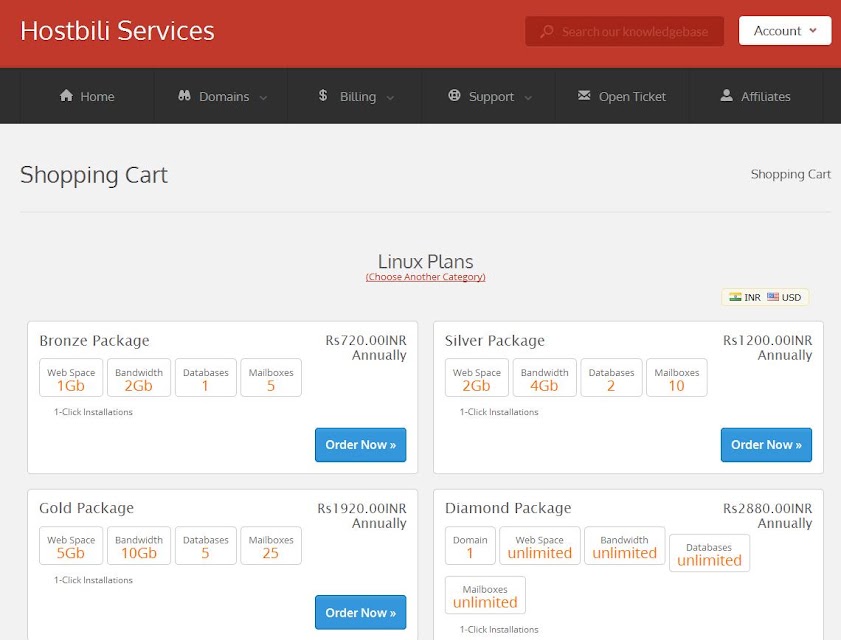Click Diamond Domain 1 box
The image size is (841, 640).
pyautogui.click(x=470, y=546)
